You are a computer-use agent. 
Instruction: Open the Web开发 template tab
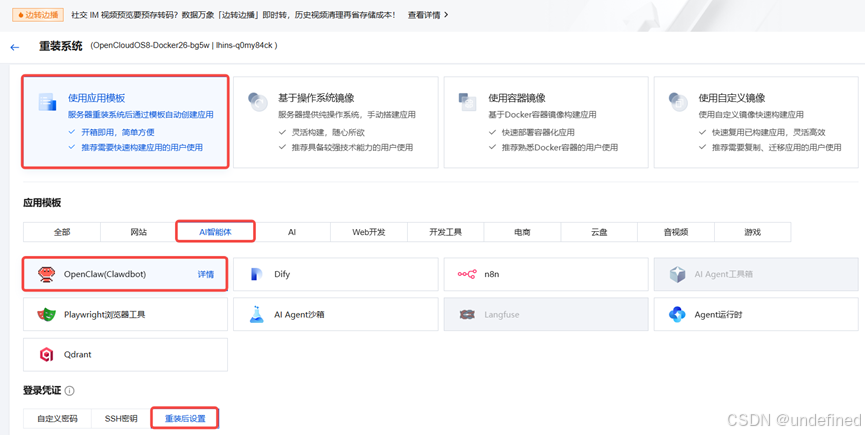(369, 232)
